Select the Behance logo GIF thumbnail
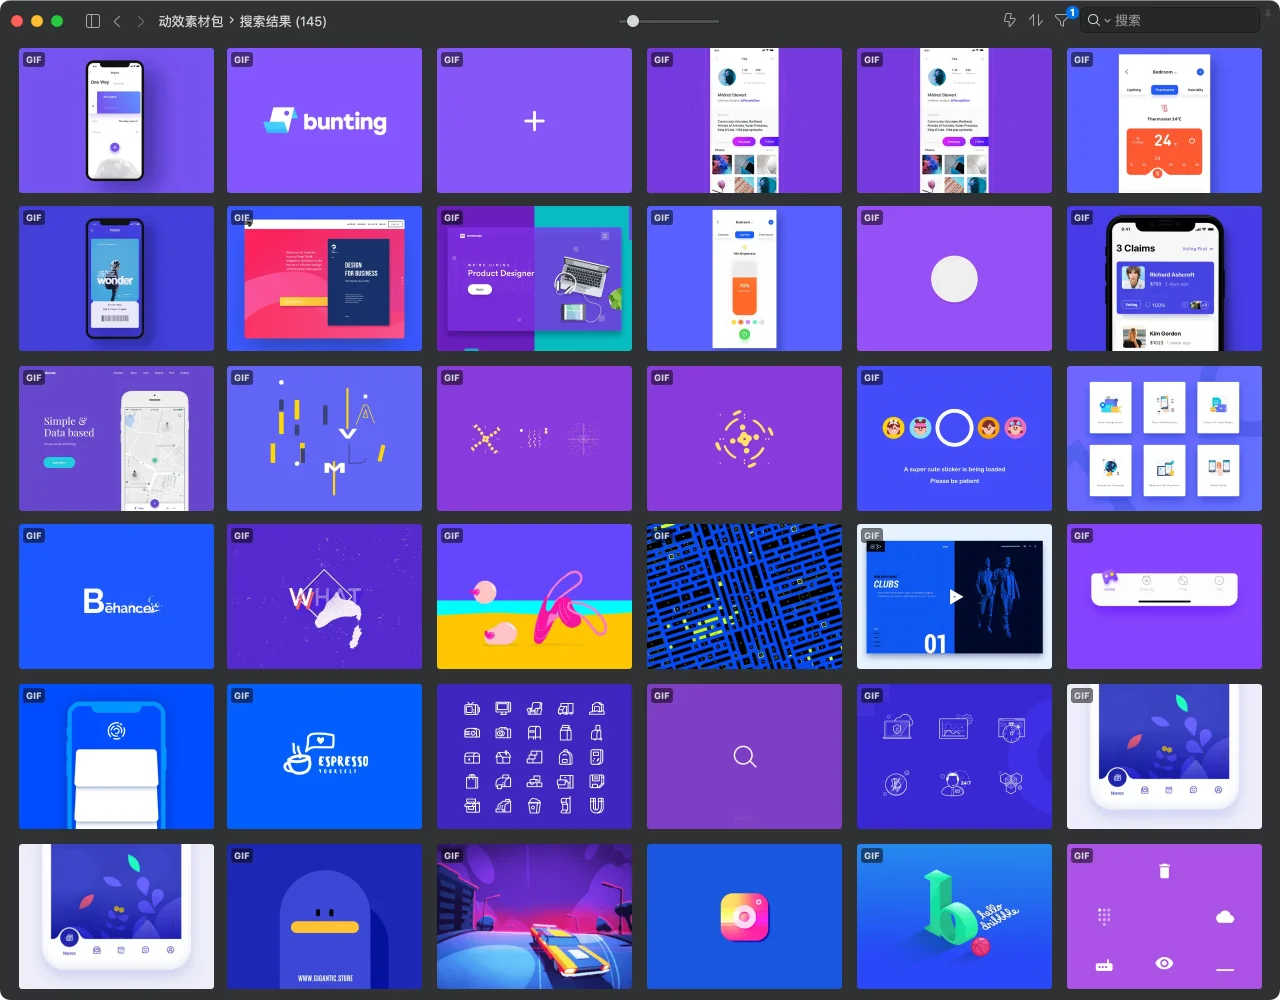 coord(116,597)
